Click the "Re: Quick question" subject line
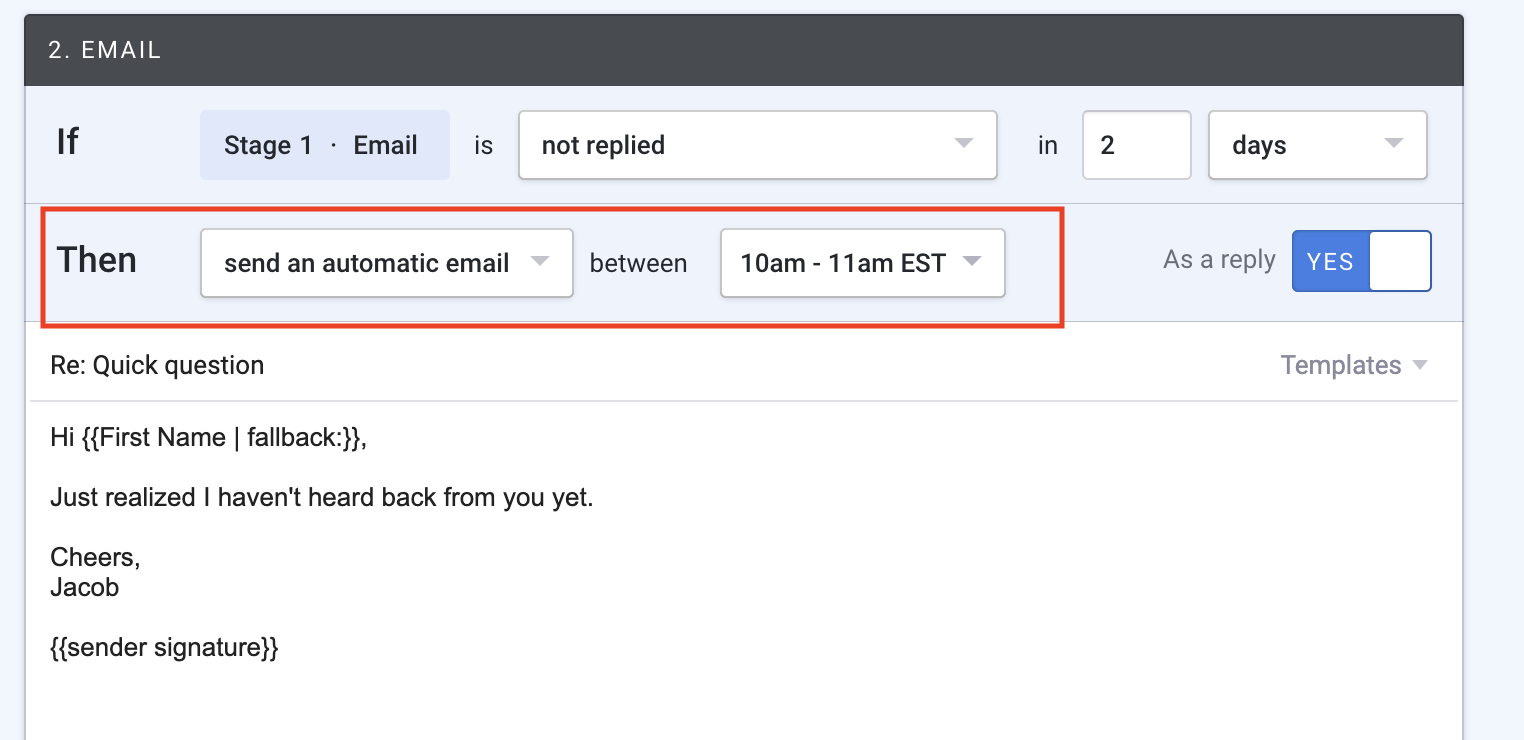This screenshot has width=1524, height=740. point(157,366)
